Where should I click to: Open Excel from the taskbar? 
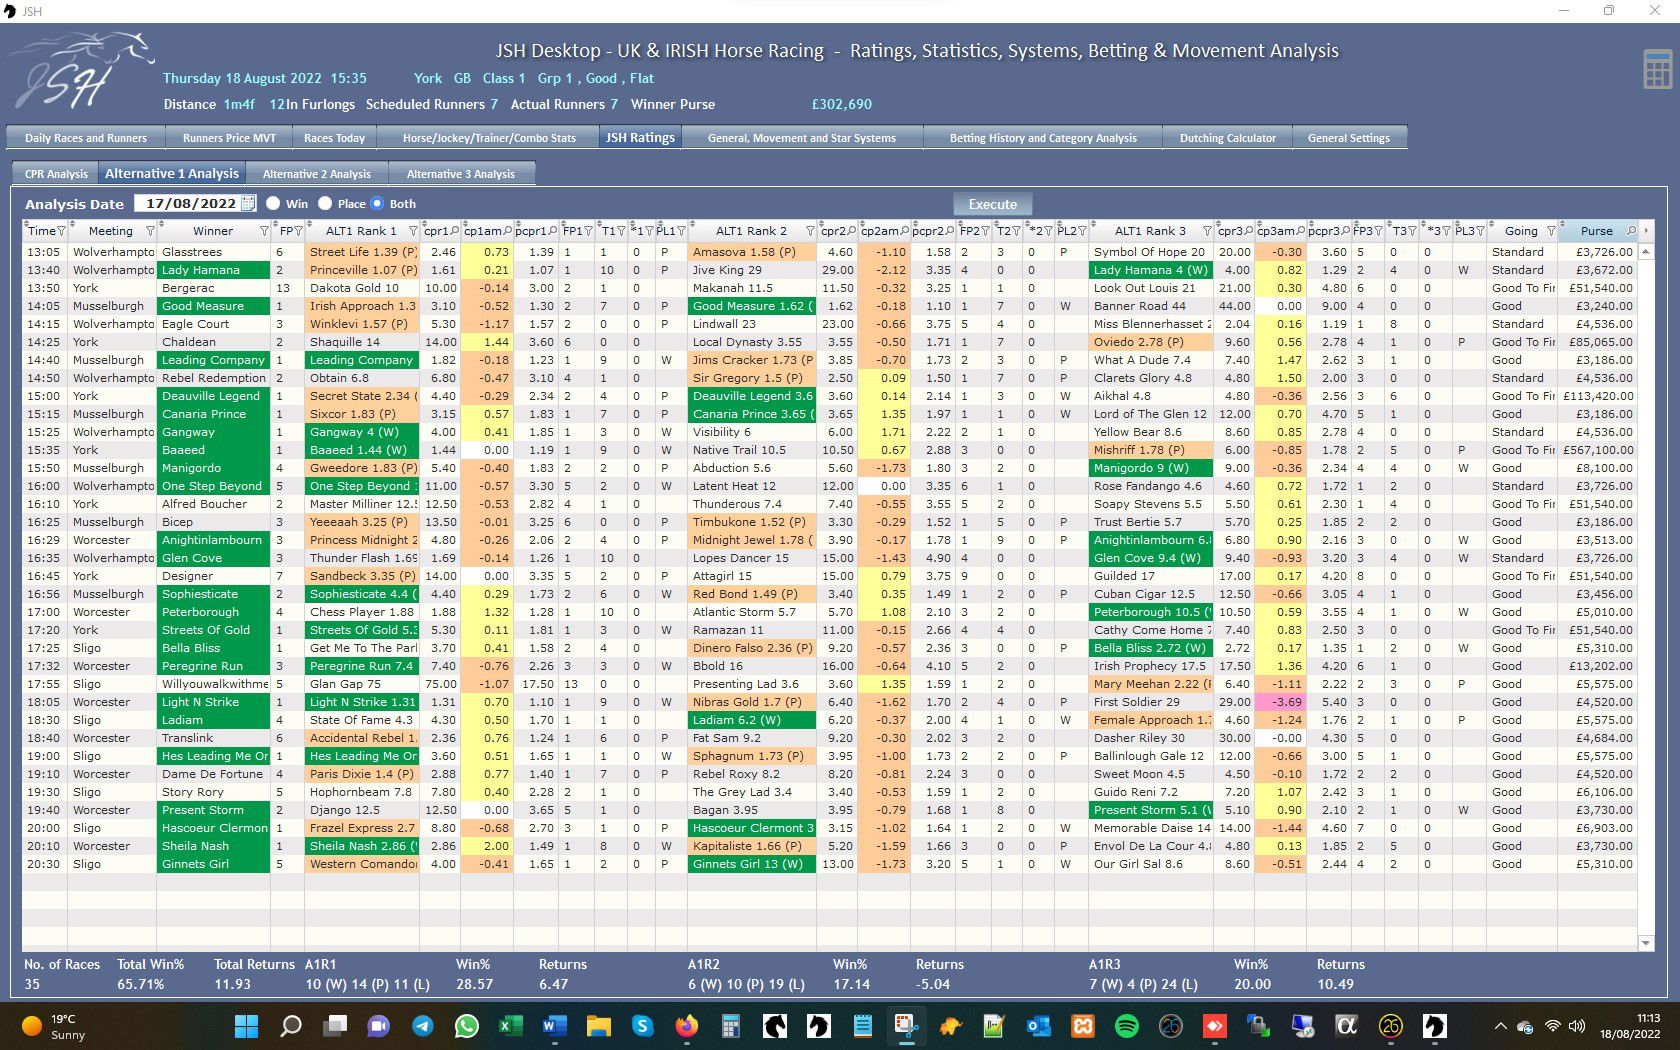[510, 1026]
